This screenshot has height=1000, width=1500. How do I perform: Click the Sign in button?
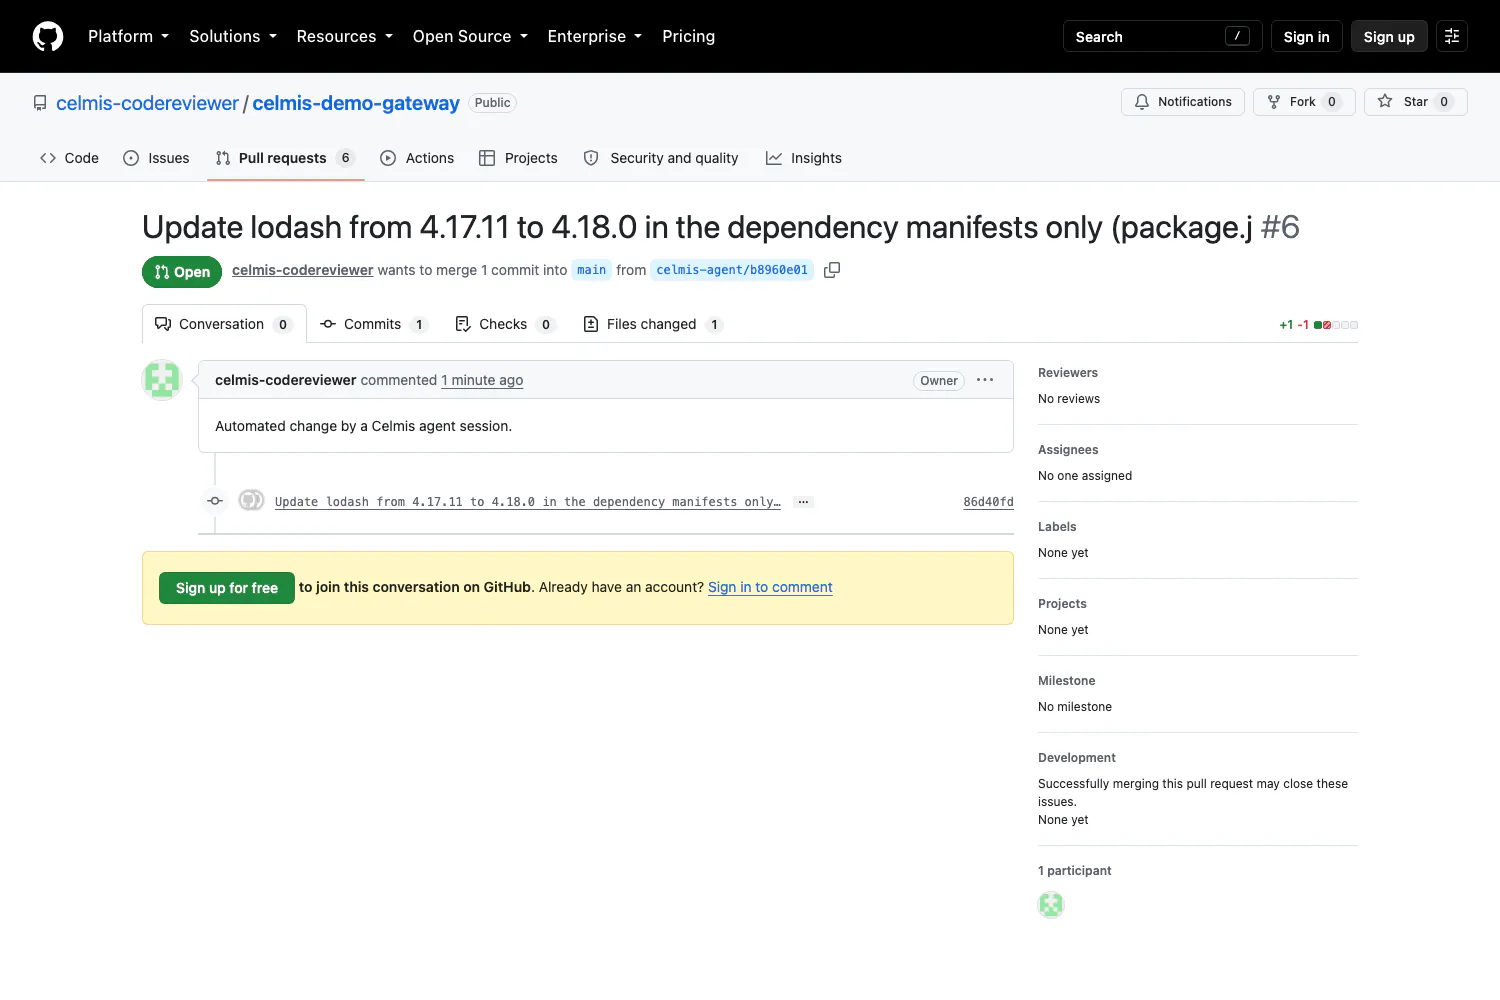coord(1306,36)
